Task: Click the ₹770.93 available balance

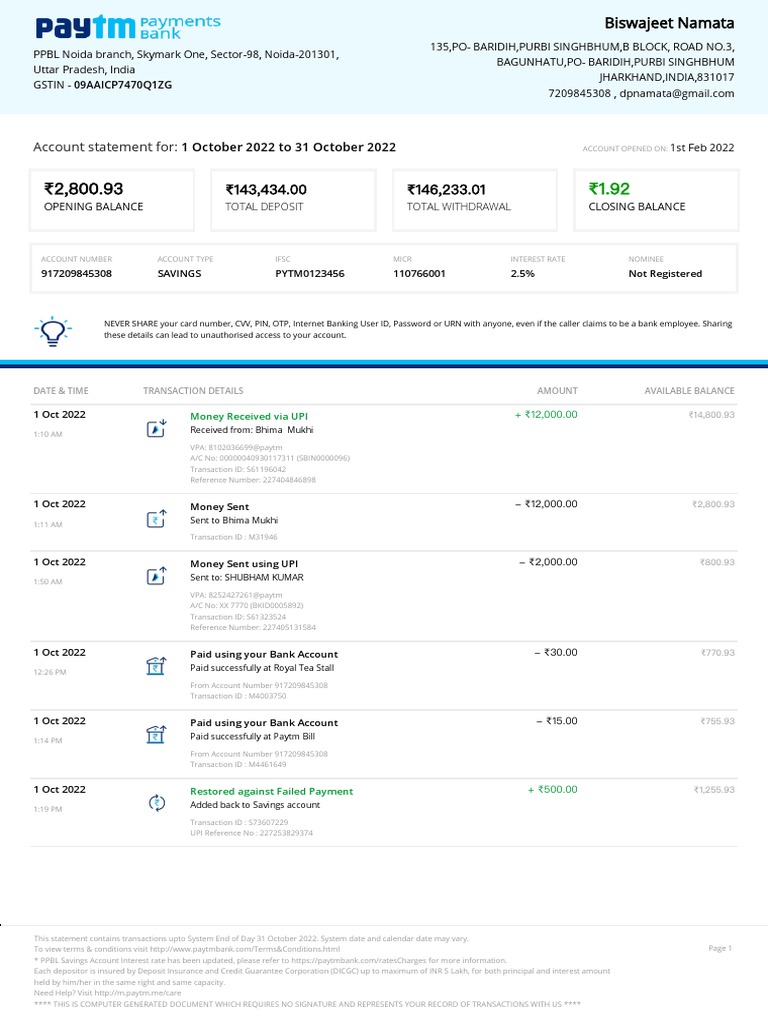Action: pyautogui.click(x=717, y=653)
